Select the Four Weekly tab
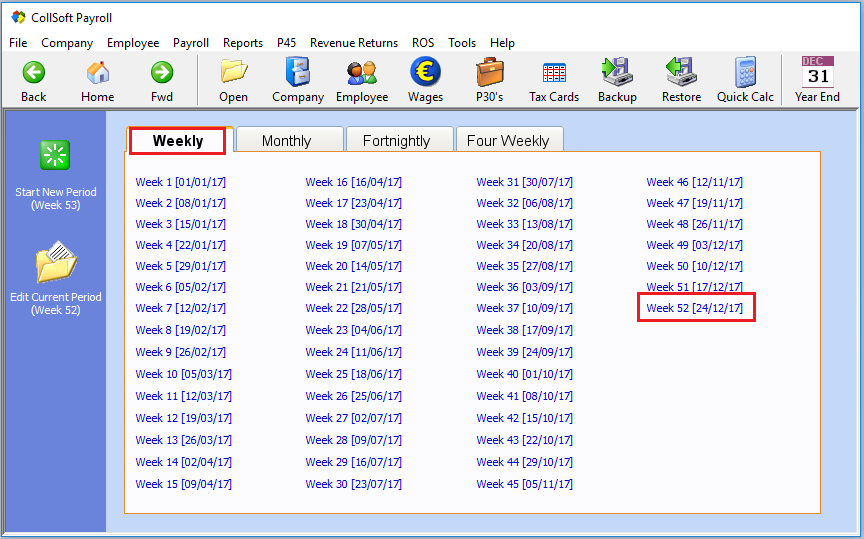 [508, 141]
